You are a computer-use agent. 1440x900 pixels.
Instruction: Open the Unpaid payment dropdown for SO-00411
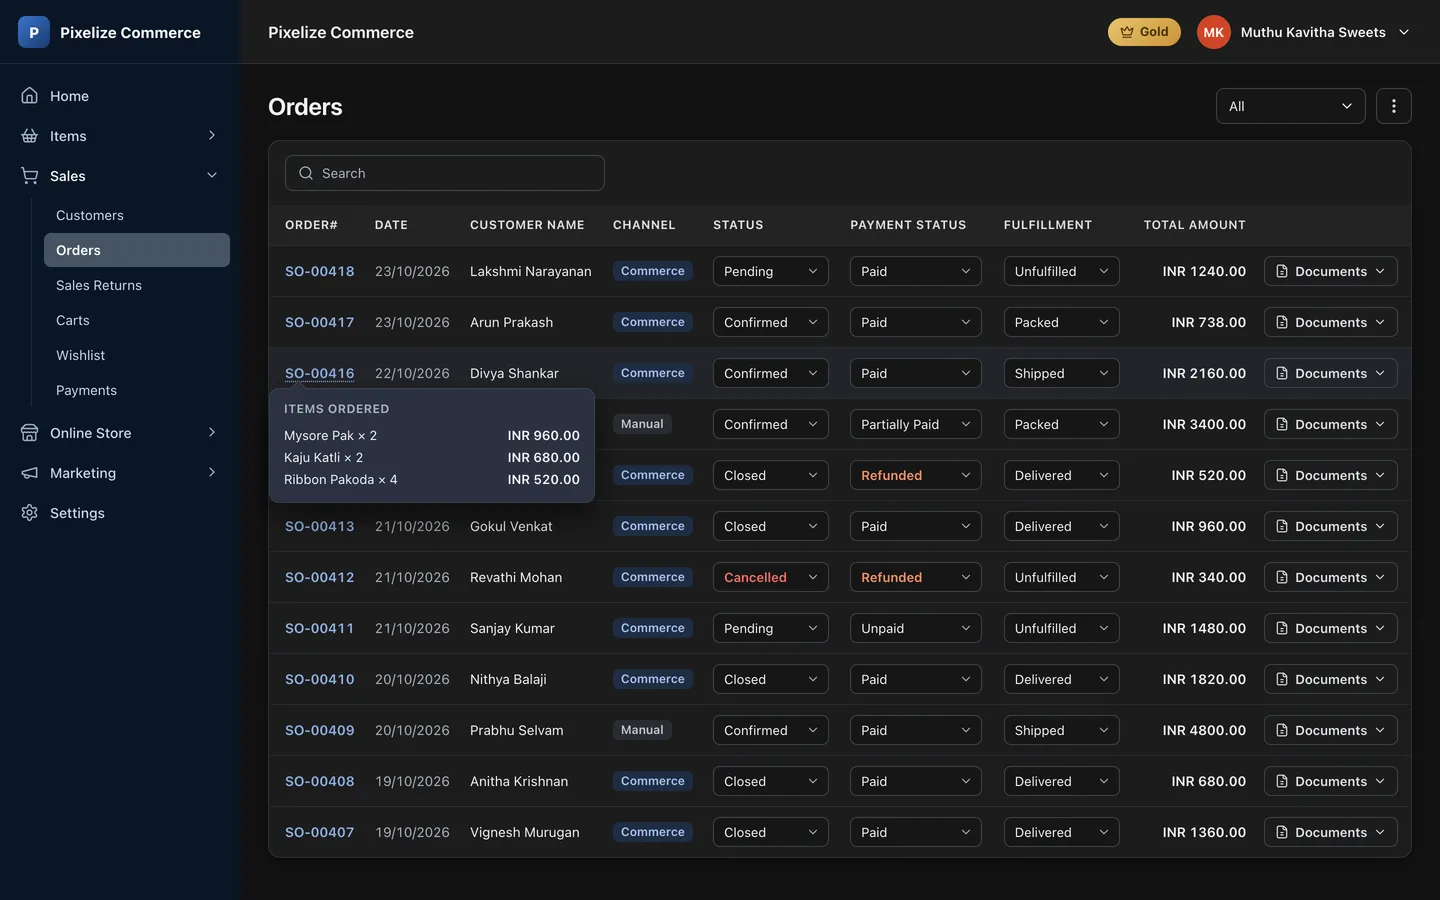[x=915, y=628]
